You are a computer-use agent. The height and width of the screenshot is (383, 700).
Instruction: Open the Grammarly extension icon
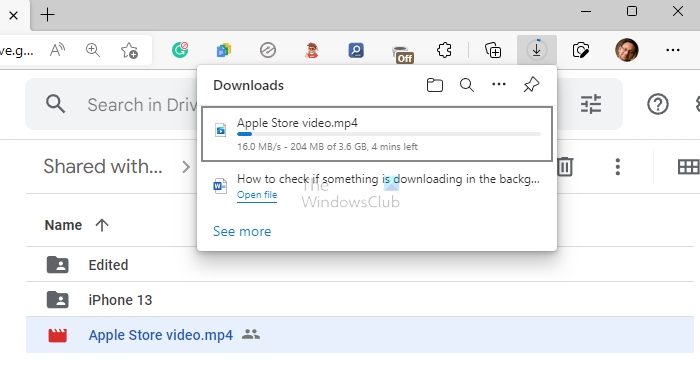180,50
